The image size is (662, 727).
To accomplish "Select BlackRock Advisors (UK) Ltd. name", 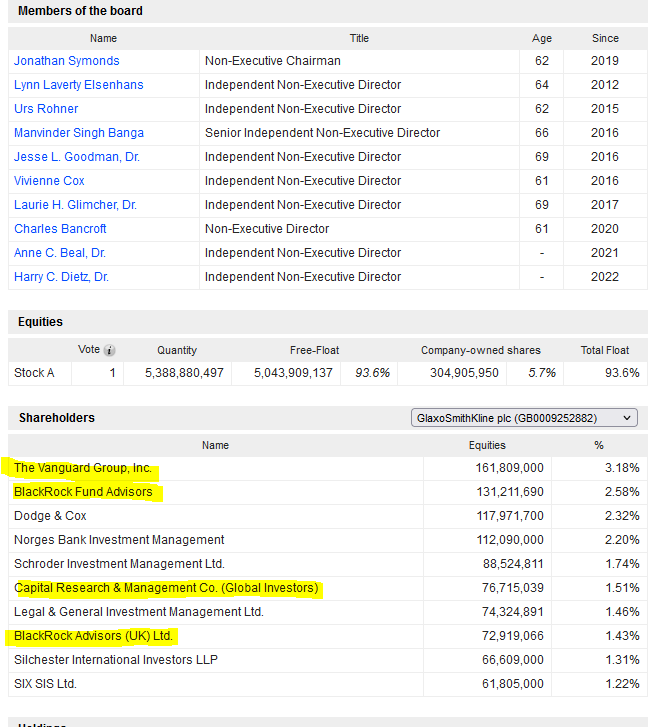I will tap(93, 636).
